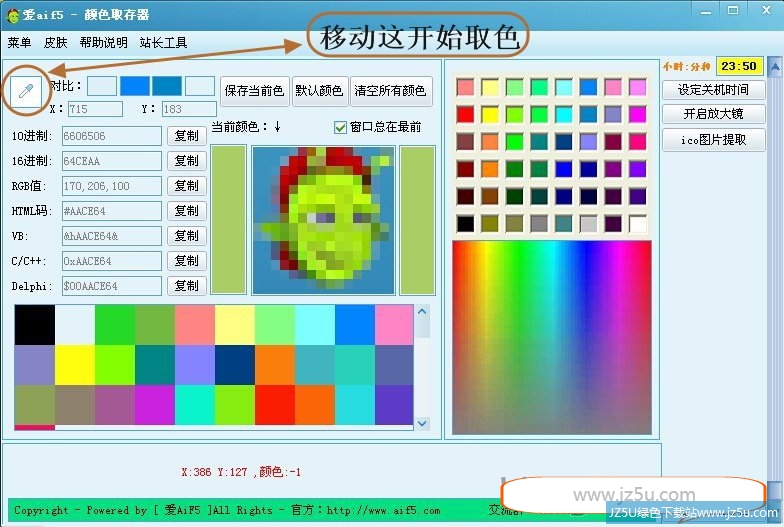Open the 站长工具 menu

164,42
